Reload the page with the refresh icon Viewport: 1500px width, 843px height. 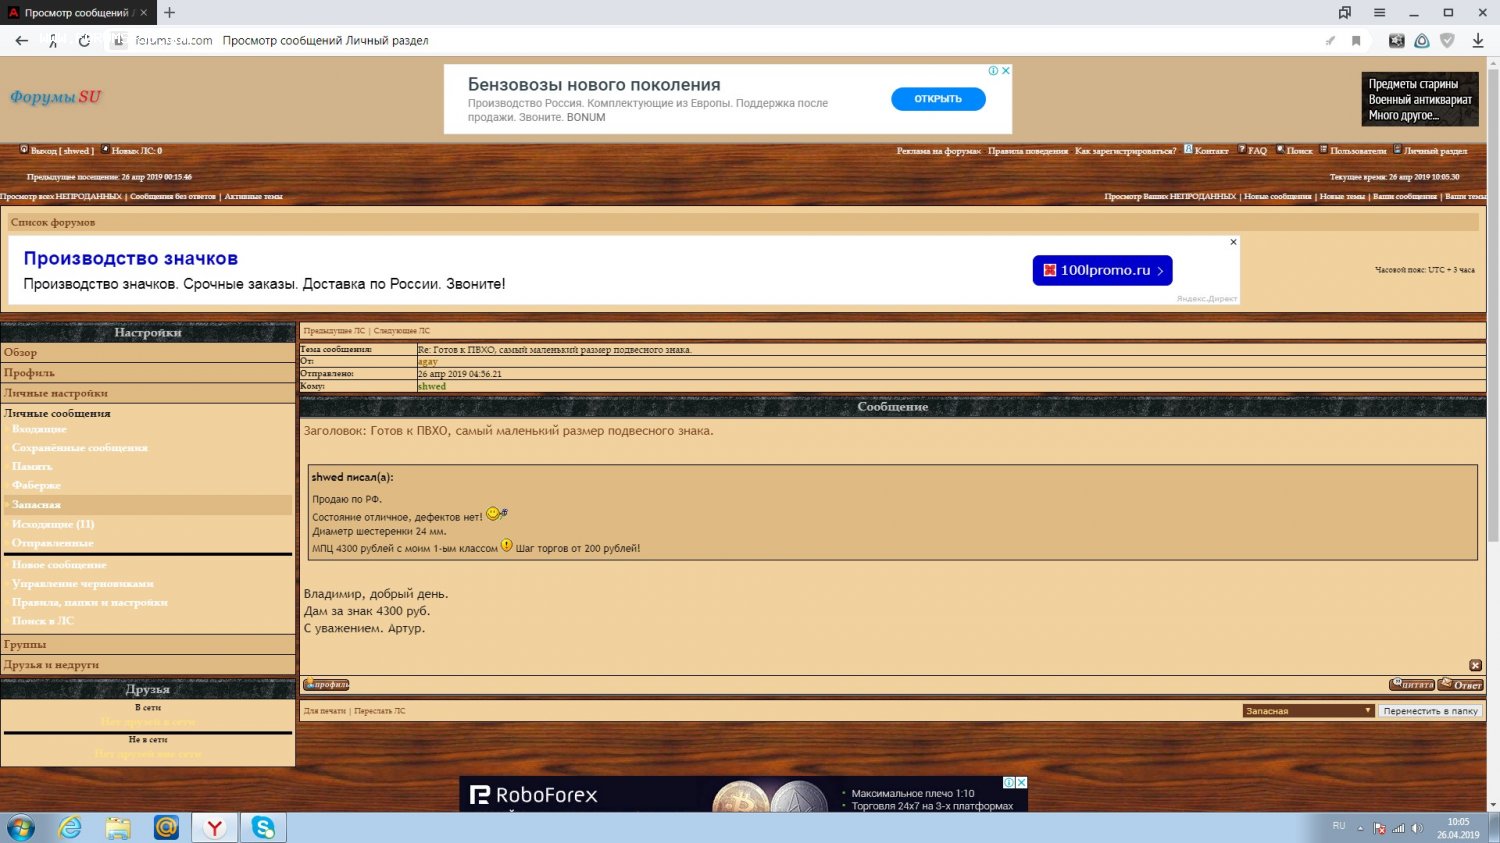point(84,41)
